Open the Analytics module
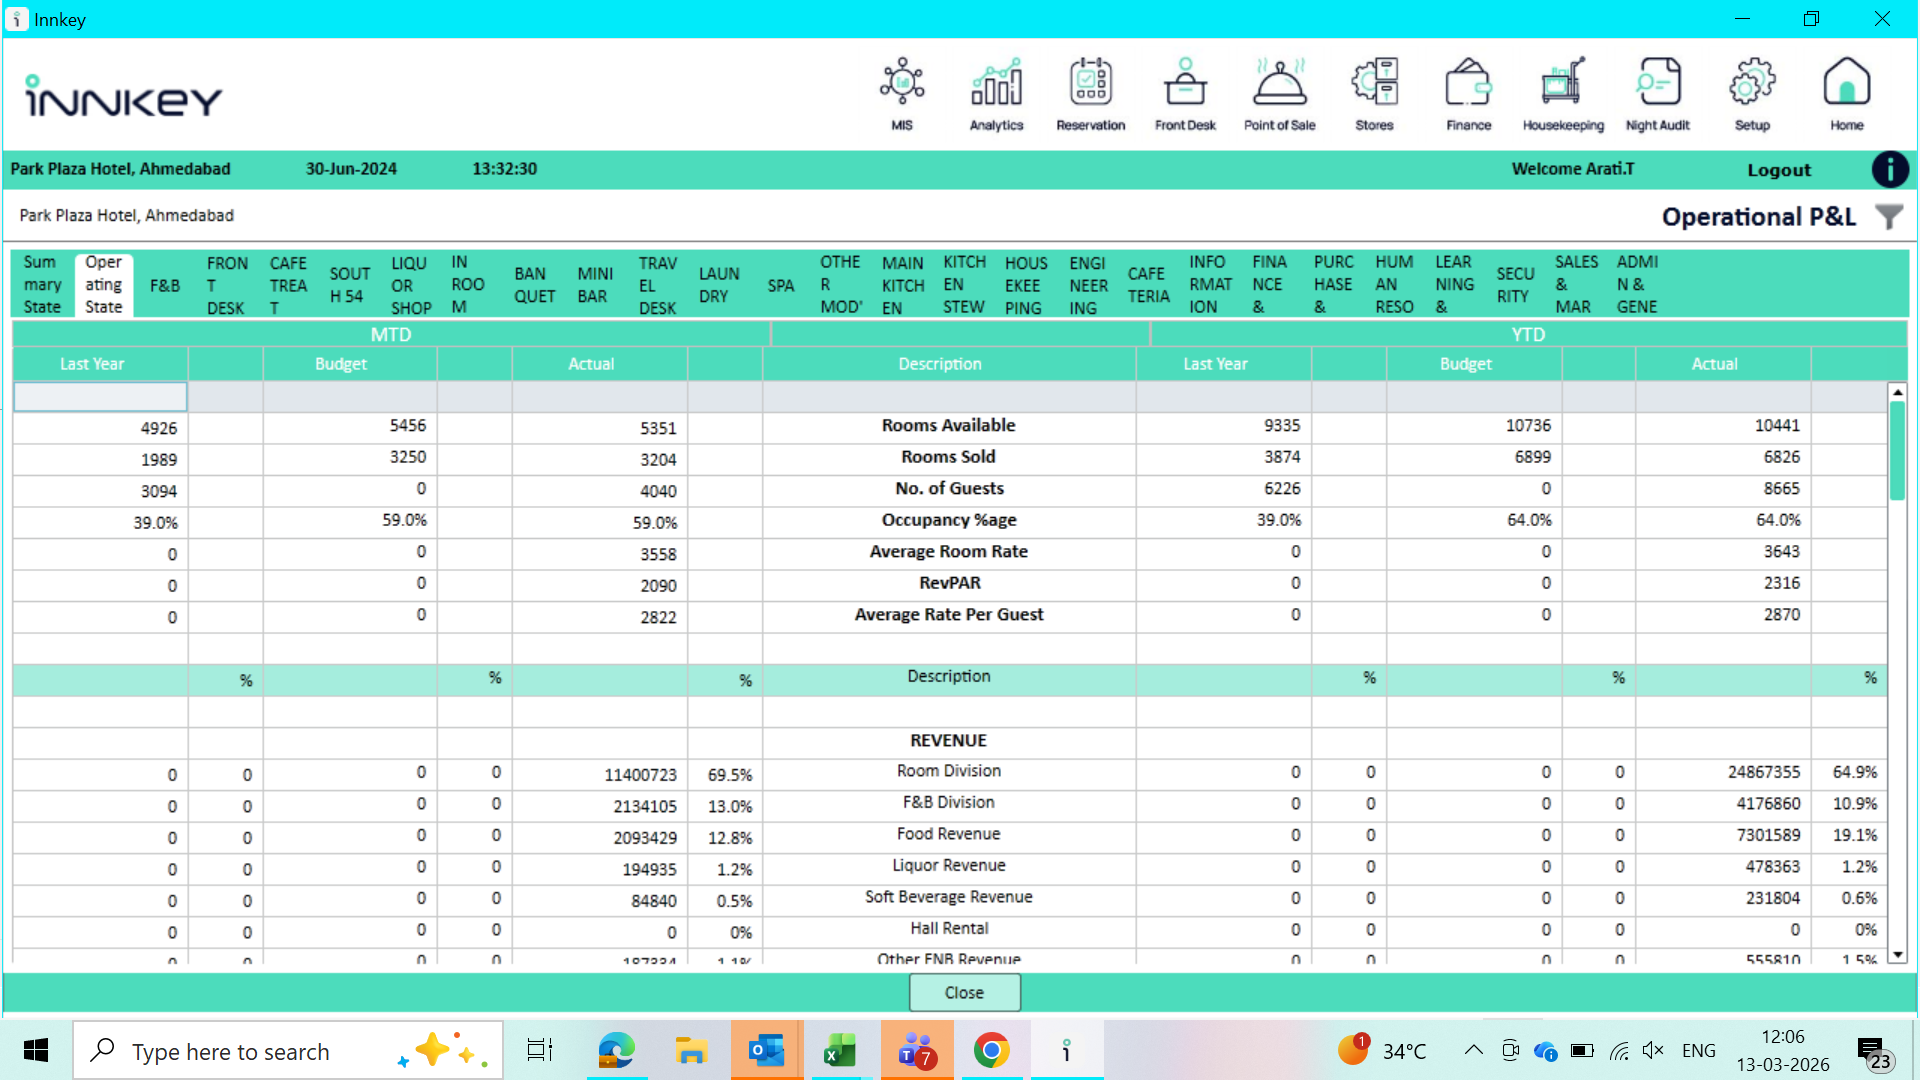The image size is (1920, 1080). coord(996,94)
